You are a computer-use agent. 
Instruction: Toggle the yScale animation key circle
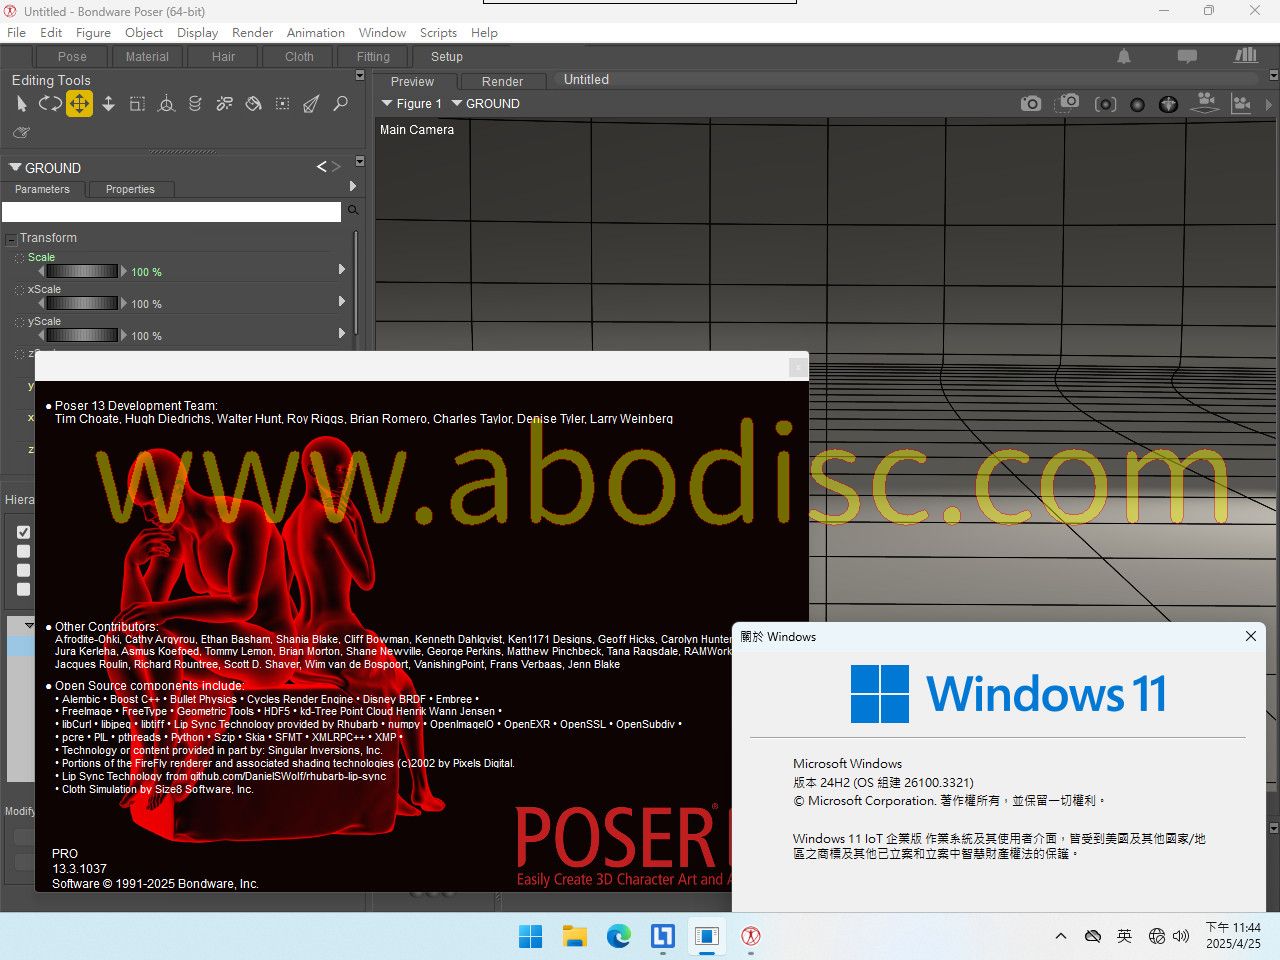(19, 323)
